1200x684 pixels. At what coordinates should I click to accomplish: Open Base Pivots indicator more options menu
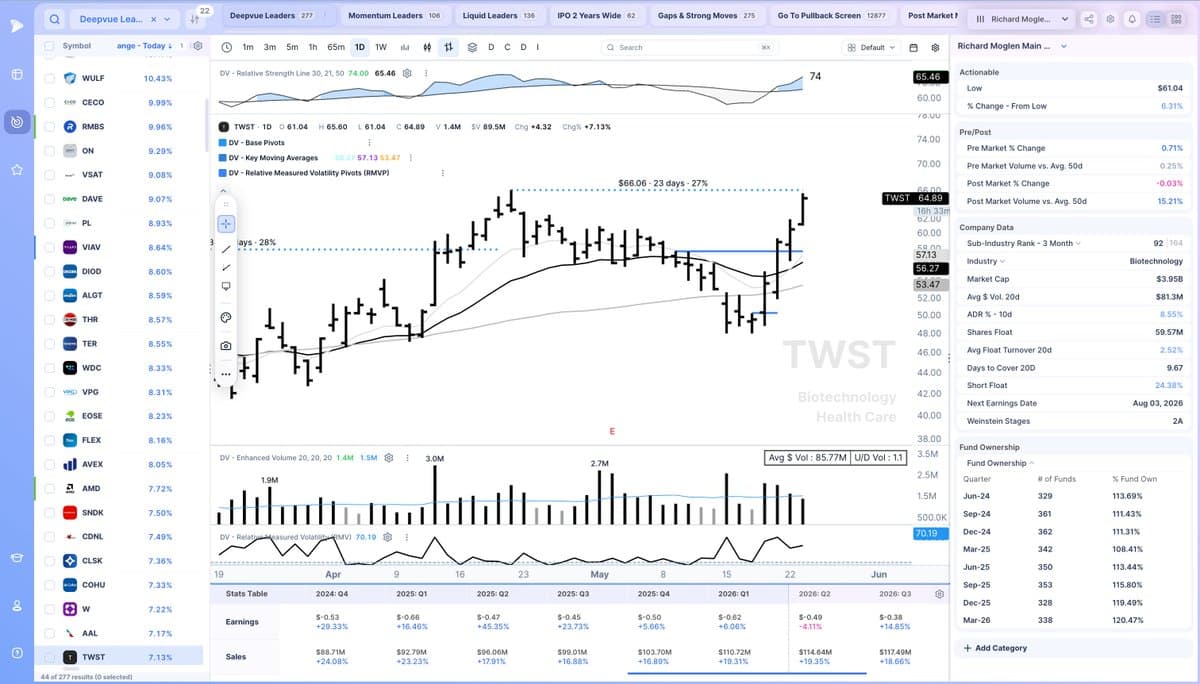click(370, 143)
